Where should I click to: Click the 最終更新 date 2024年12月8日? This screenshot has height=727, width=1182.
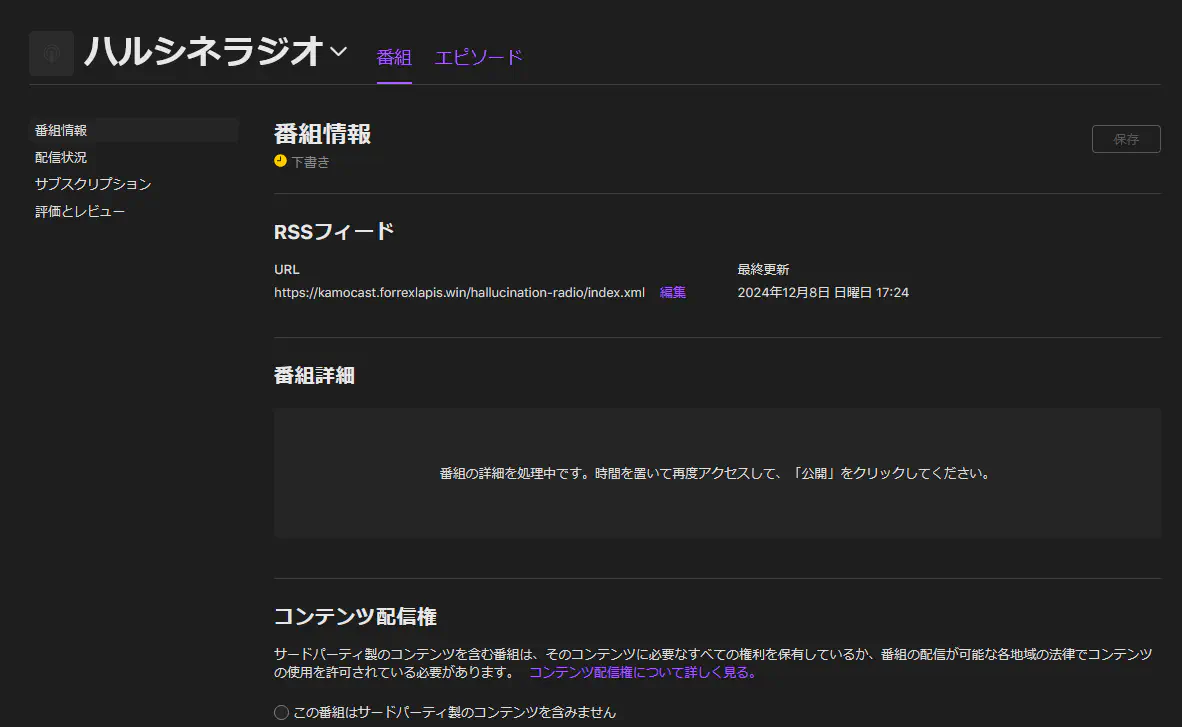point(822,293)
